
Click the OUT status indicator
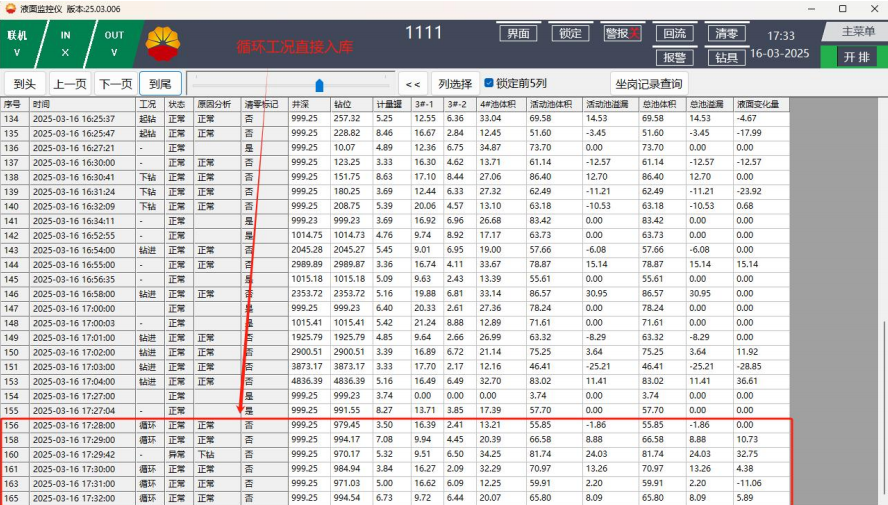114,44
